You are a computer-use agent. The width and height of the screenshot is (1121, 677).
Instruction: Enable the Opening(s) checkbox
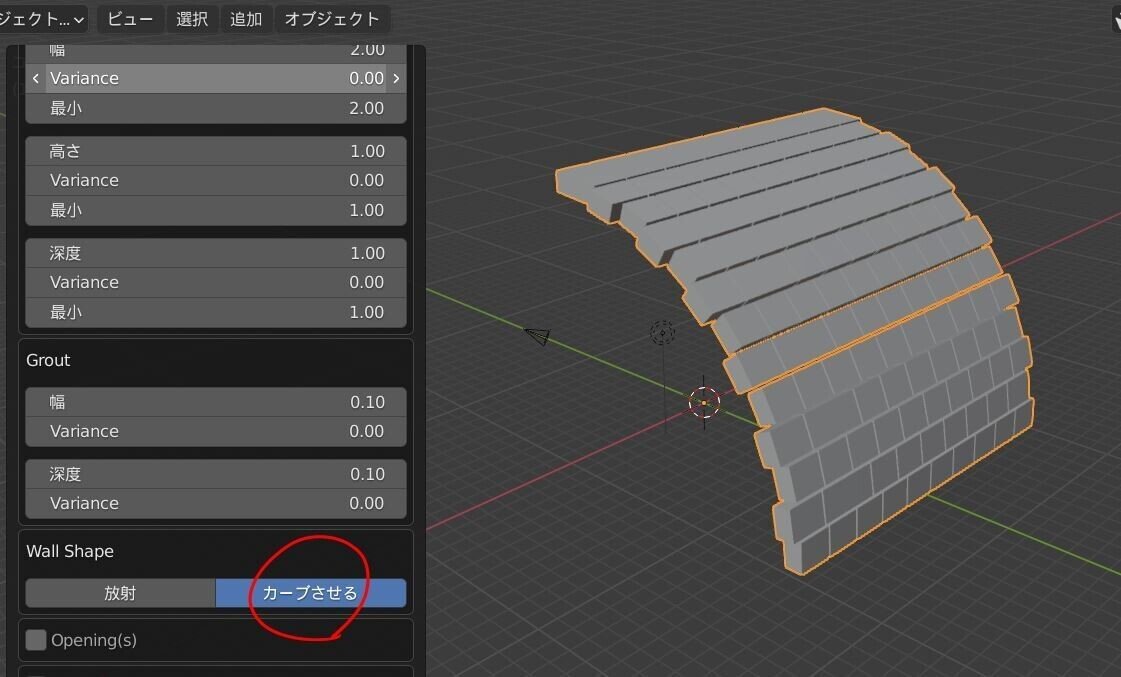[x=36, y=640]
